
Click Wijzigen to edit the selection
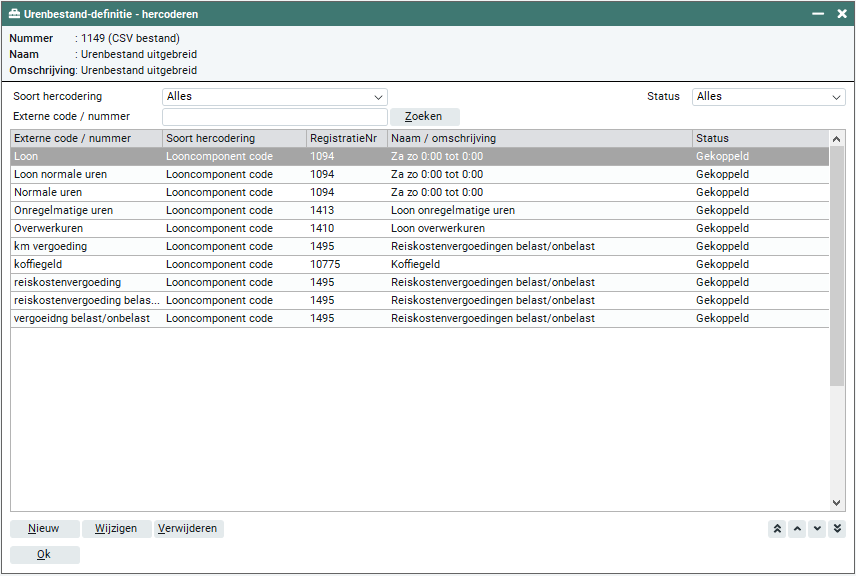click(x=117, y=529)
